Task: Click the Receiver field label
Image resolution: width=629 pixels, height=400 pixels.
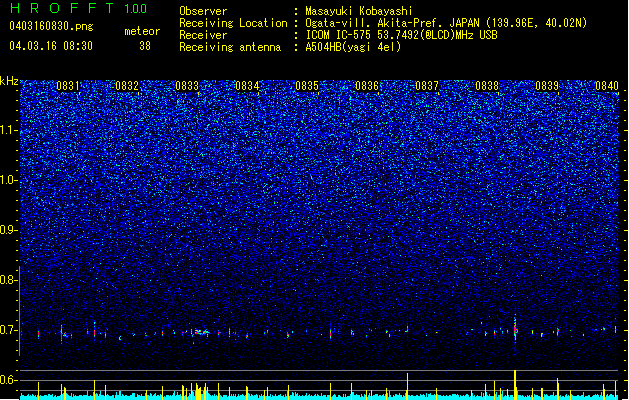Action: [203, 35]
